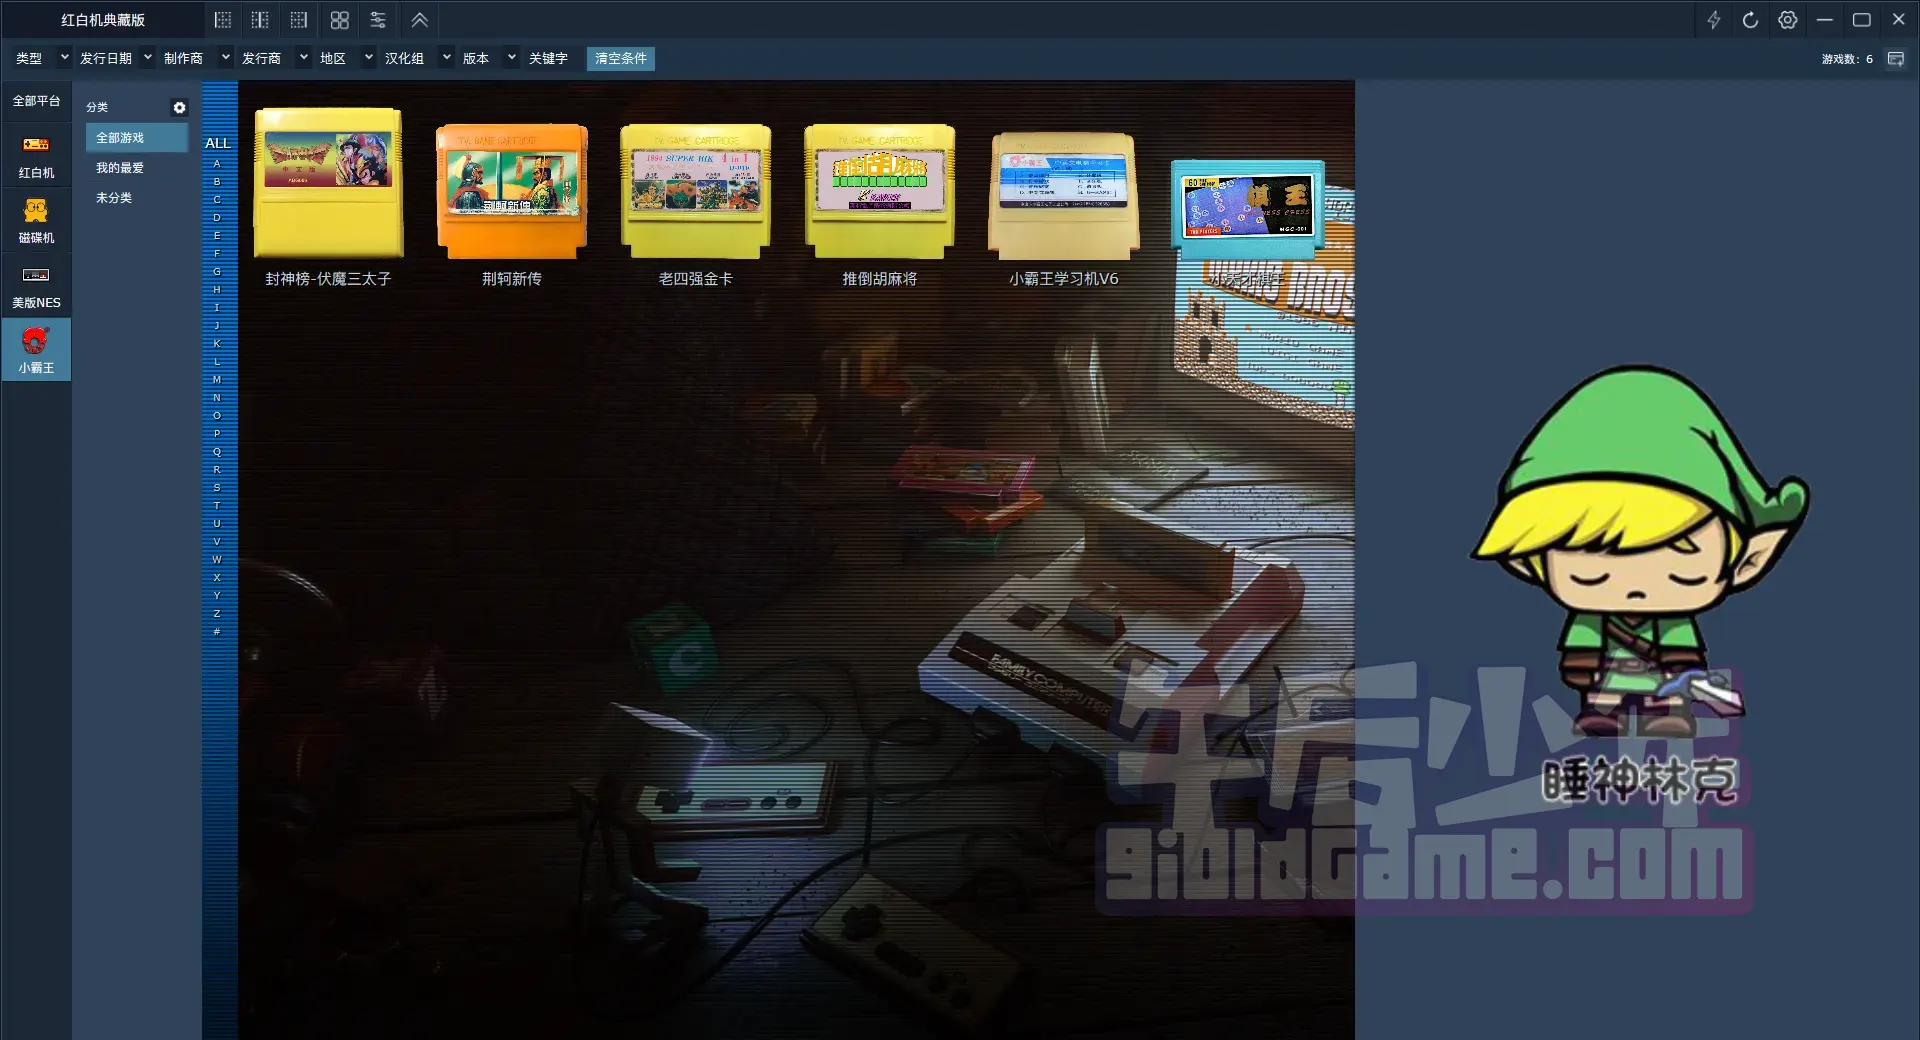This screenshot has width=1920, height=1040.
Task: Filter by letter X in index
Action: (217, 578)
